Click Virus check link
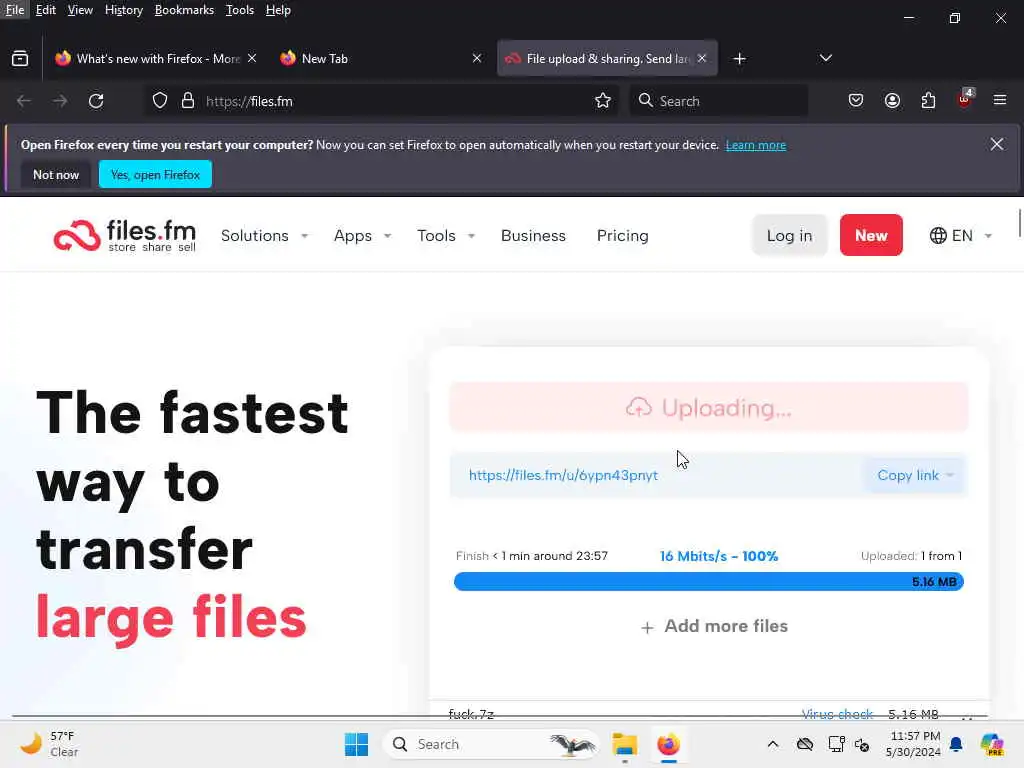This screenshot has width=1024, height=768. (837, 714)
